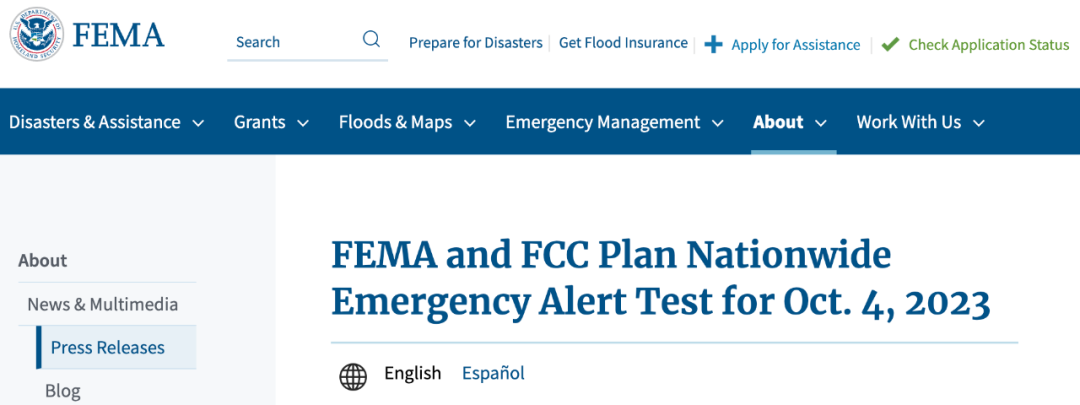Expand the Floods & Maps chevron
The width and height of the screenshot is (1080, 405).
click(469, 123)
